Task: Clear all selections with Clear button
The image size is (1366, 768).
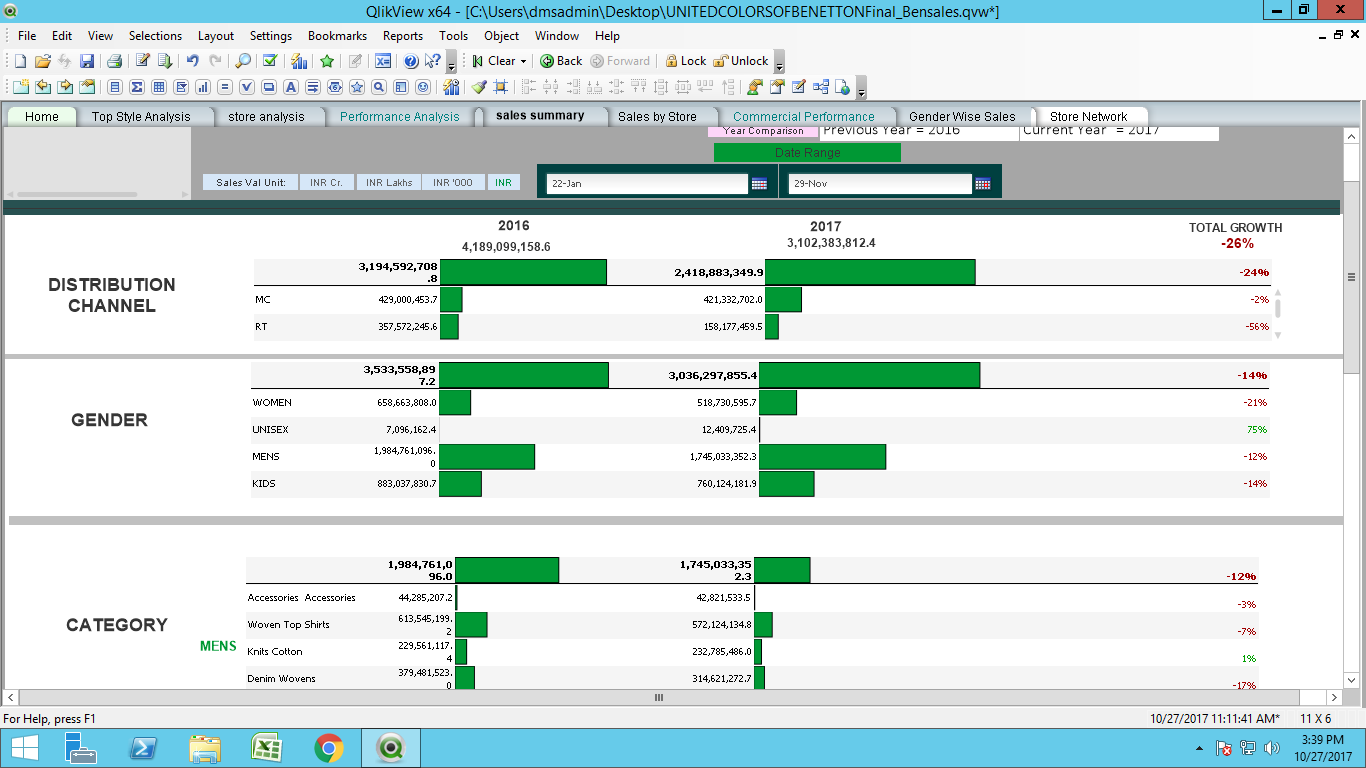Action: 494,61
